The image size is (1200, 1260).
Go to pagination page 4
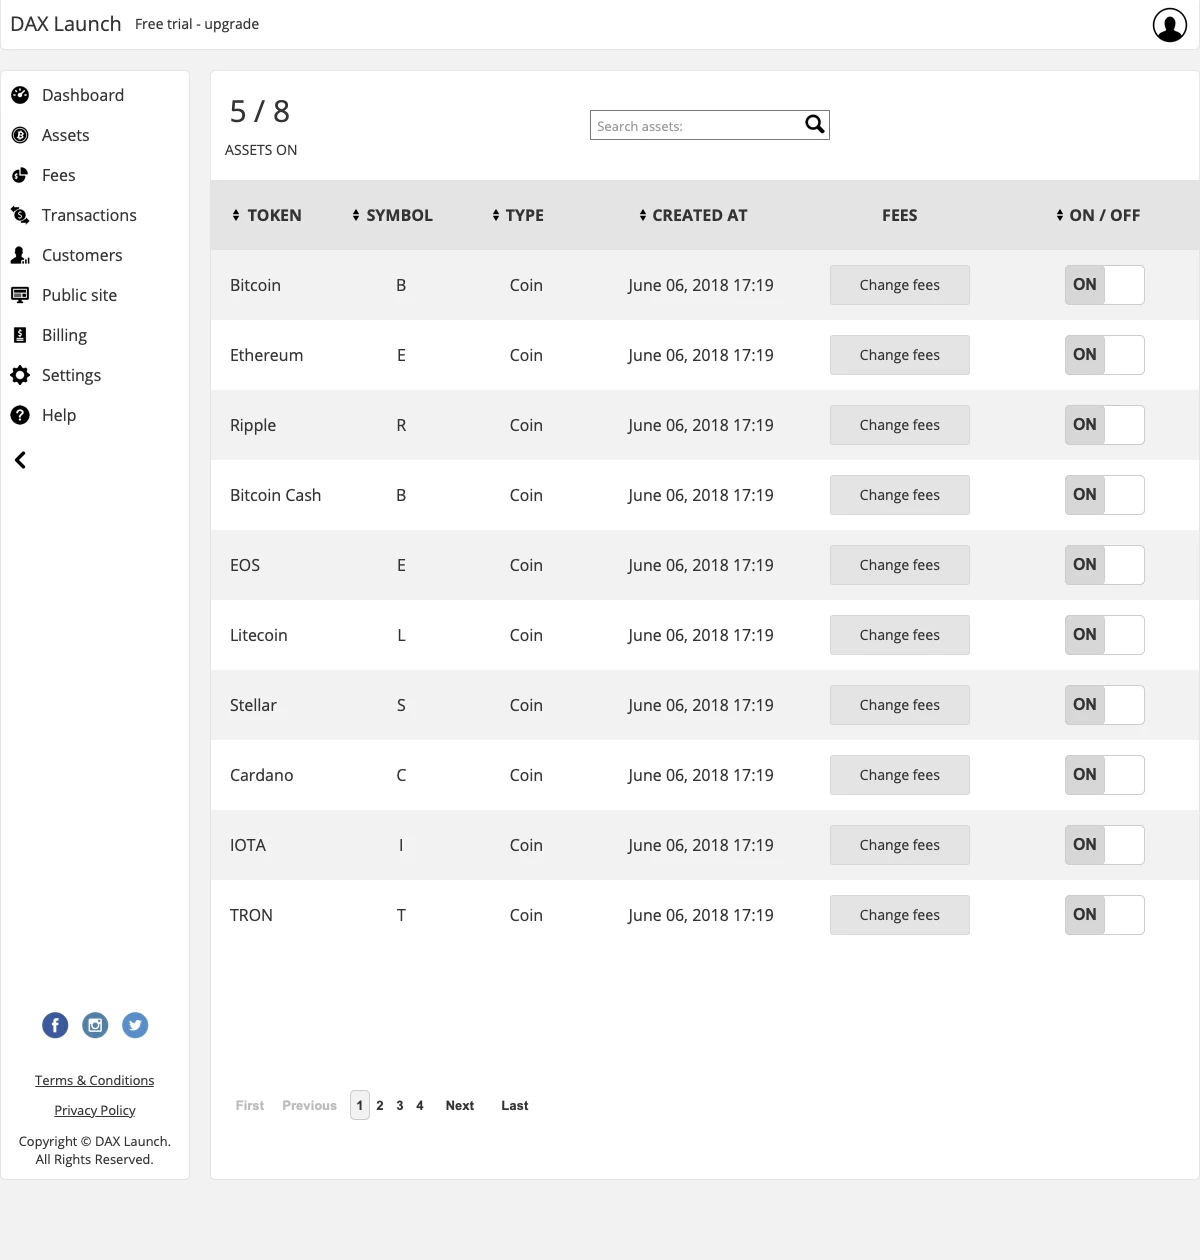(x=420, y=1105)
